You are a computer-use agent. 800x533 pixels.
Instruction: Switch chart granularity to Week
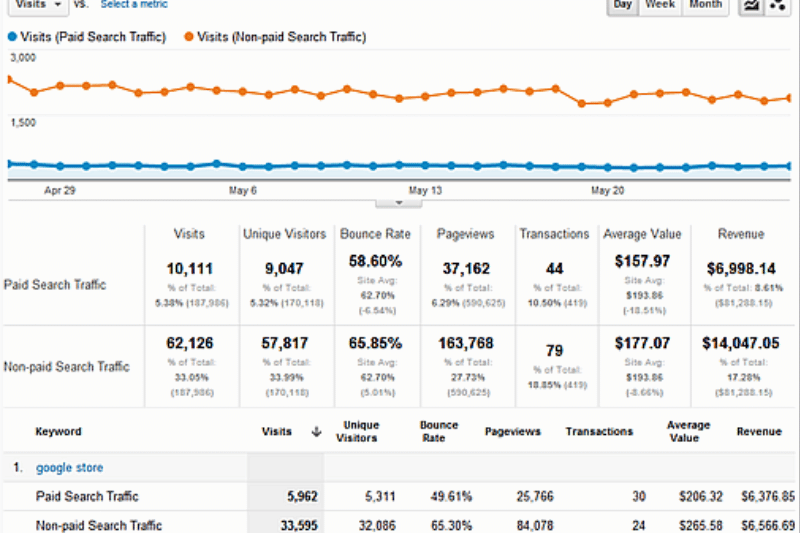pos(660,6)
